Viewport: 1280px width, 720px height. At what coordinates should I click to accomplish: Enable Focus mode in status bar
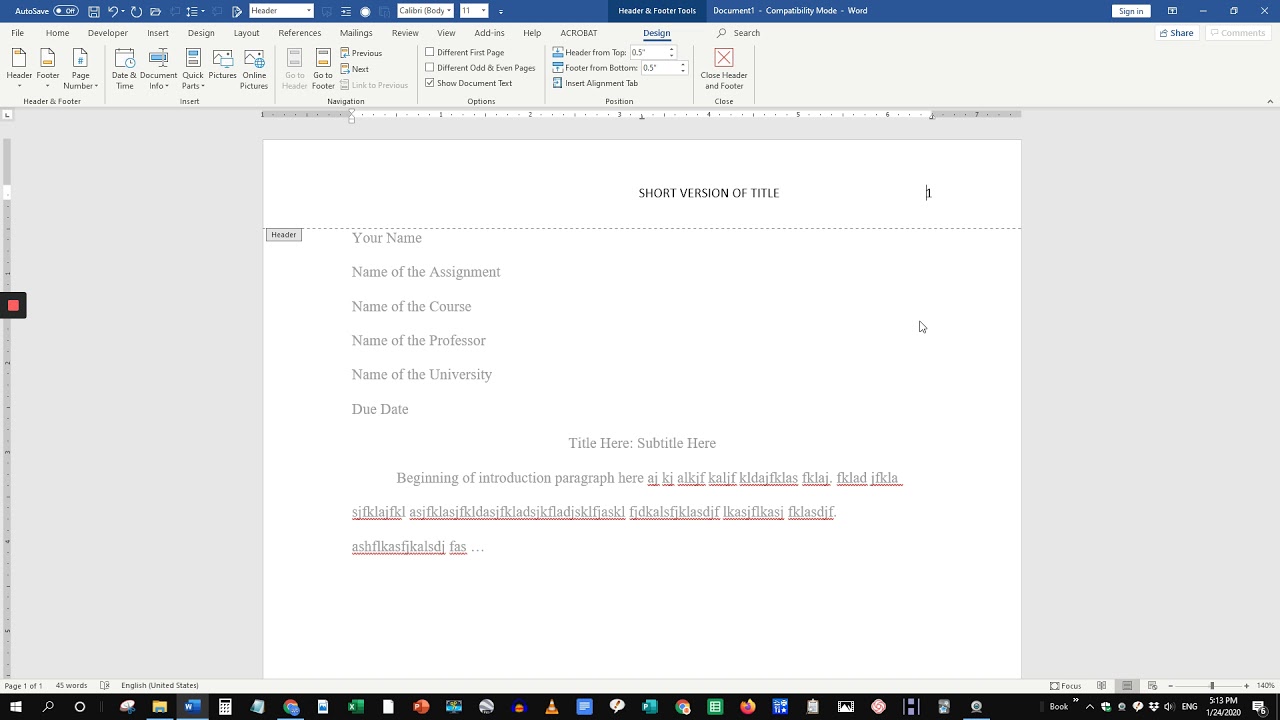tap(1066, 686)
